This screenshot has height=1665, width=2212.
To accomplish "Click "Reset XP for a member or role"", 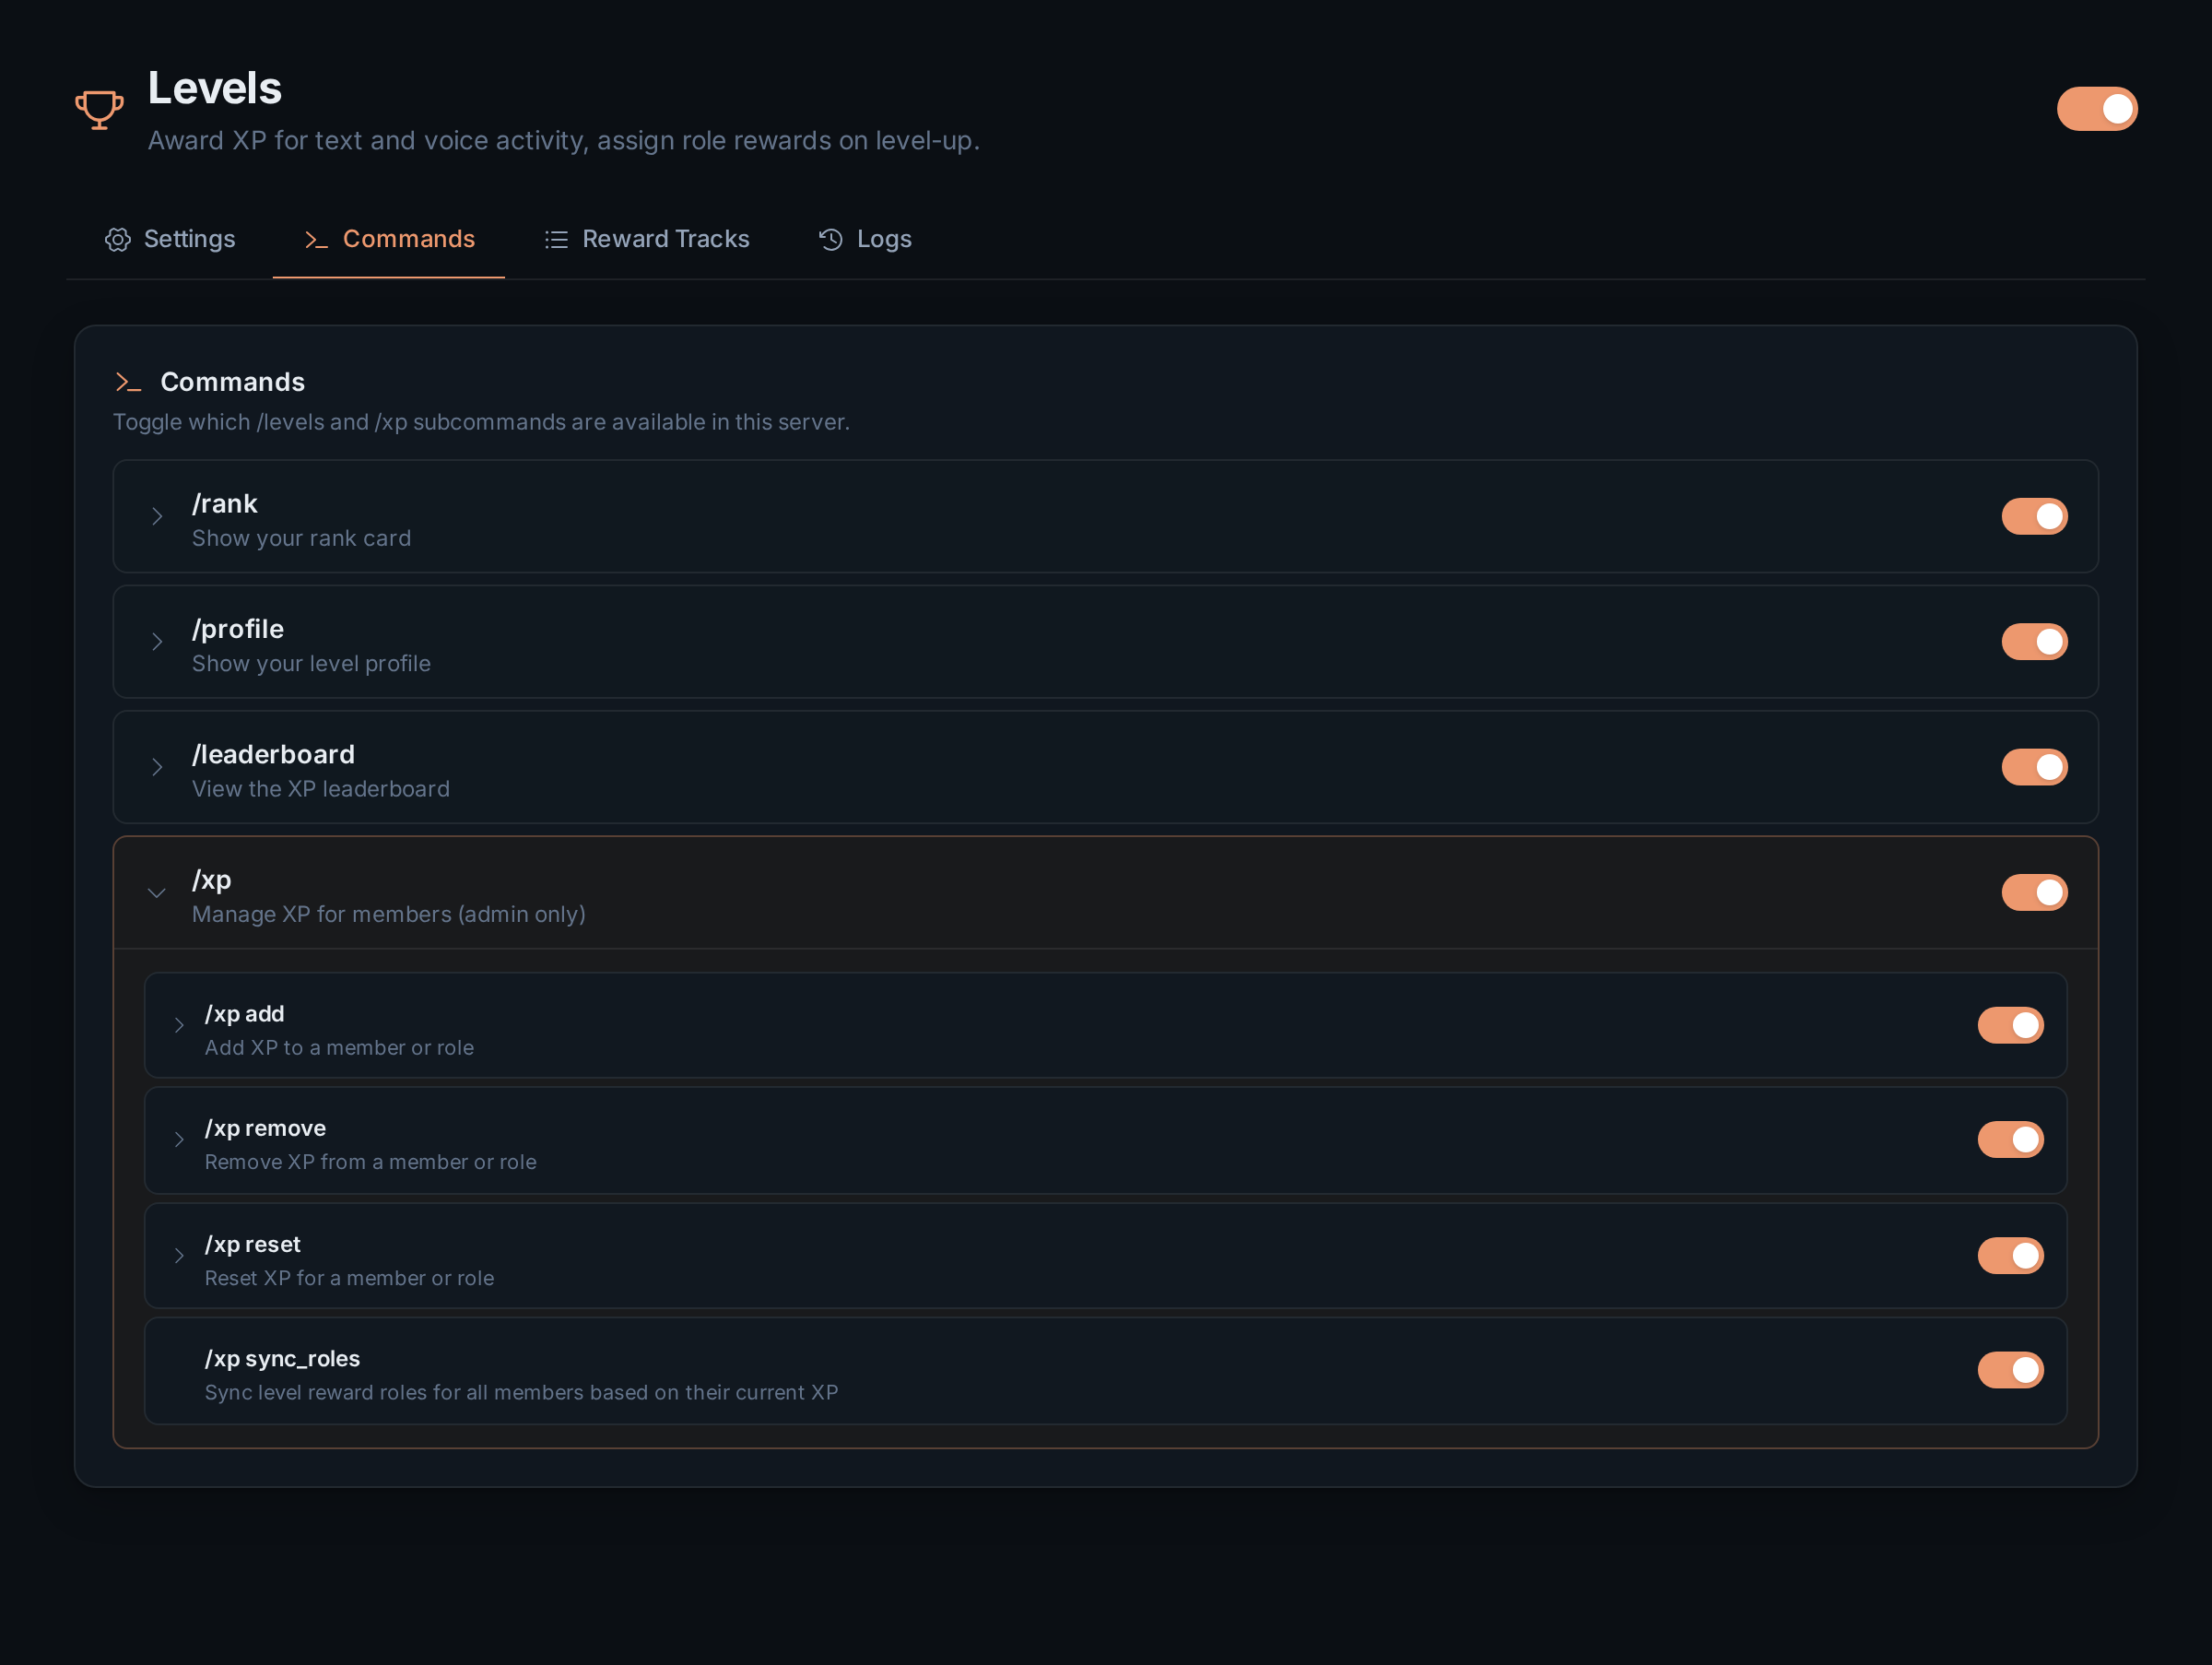I will [349, 1278].
